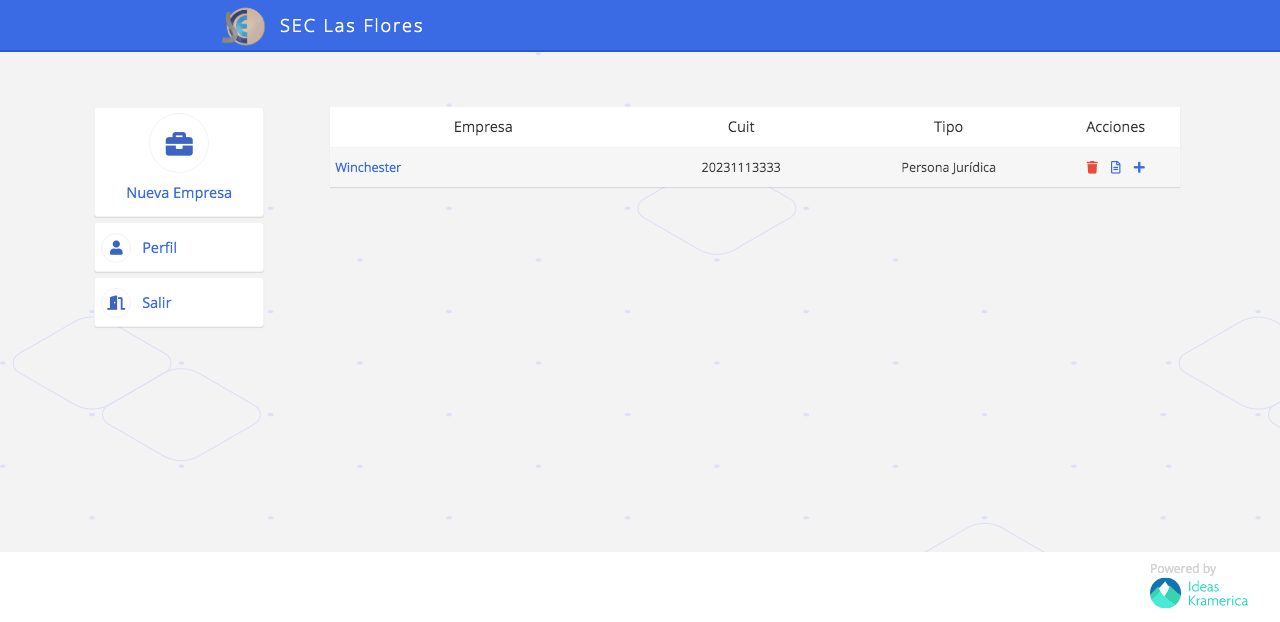Click the Tipo column header
This screenshot has height=622, width=1280.
click(x=948, y=127)
